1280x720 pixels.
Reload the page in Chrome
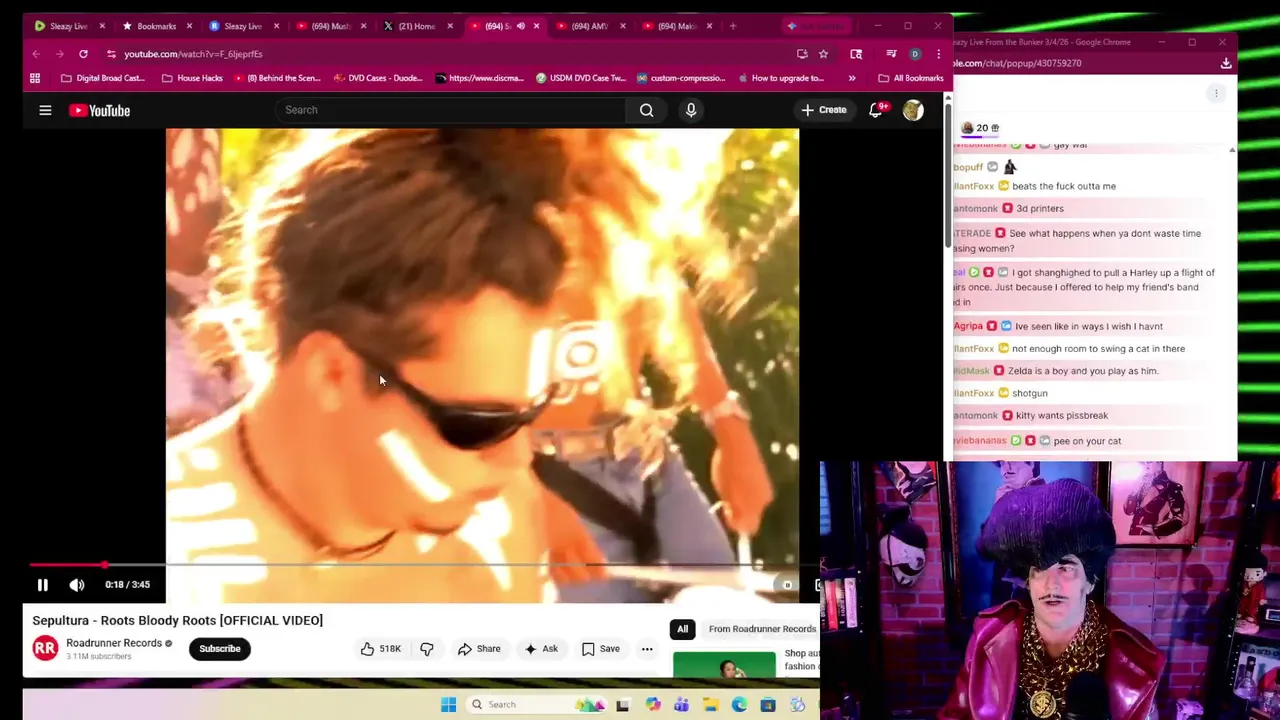(x=83, y=54)
